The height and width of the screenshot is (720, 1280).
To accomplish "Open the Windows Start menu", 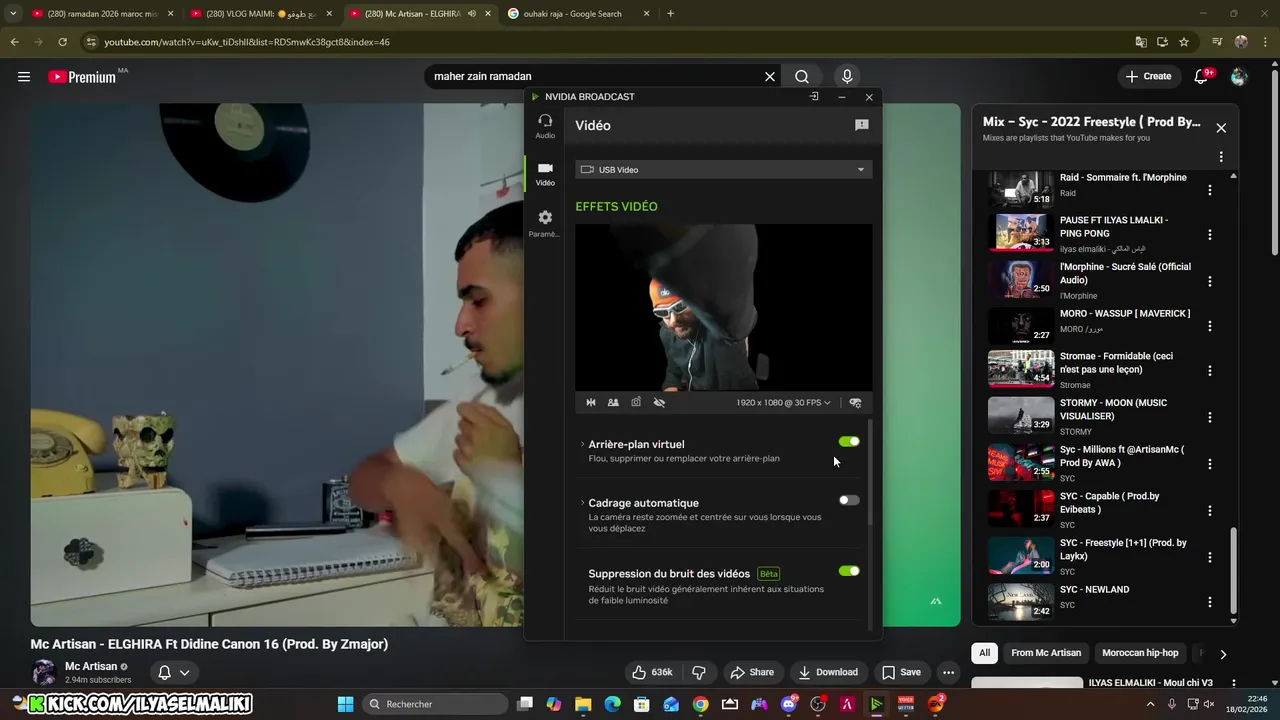I will point(345,704).
